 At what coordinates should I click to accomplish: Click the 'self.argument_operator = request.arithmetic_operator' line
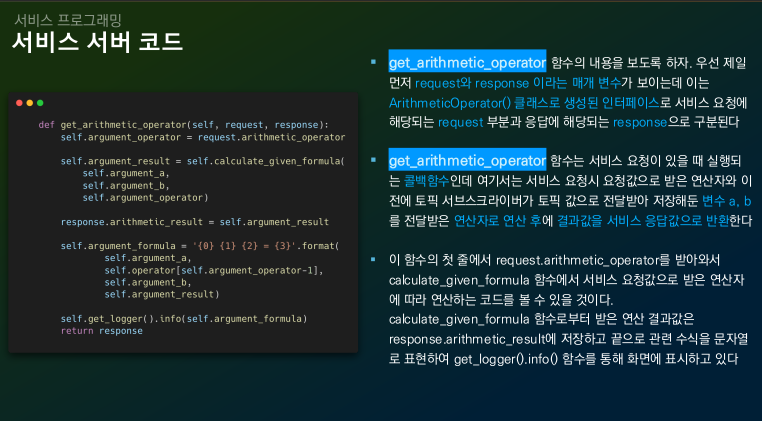coord(203,137)
